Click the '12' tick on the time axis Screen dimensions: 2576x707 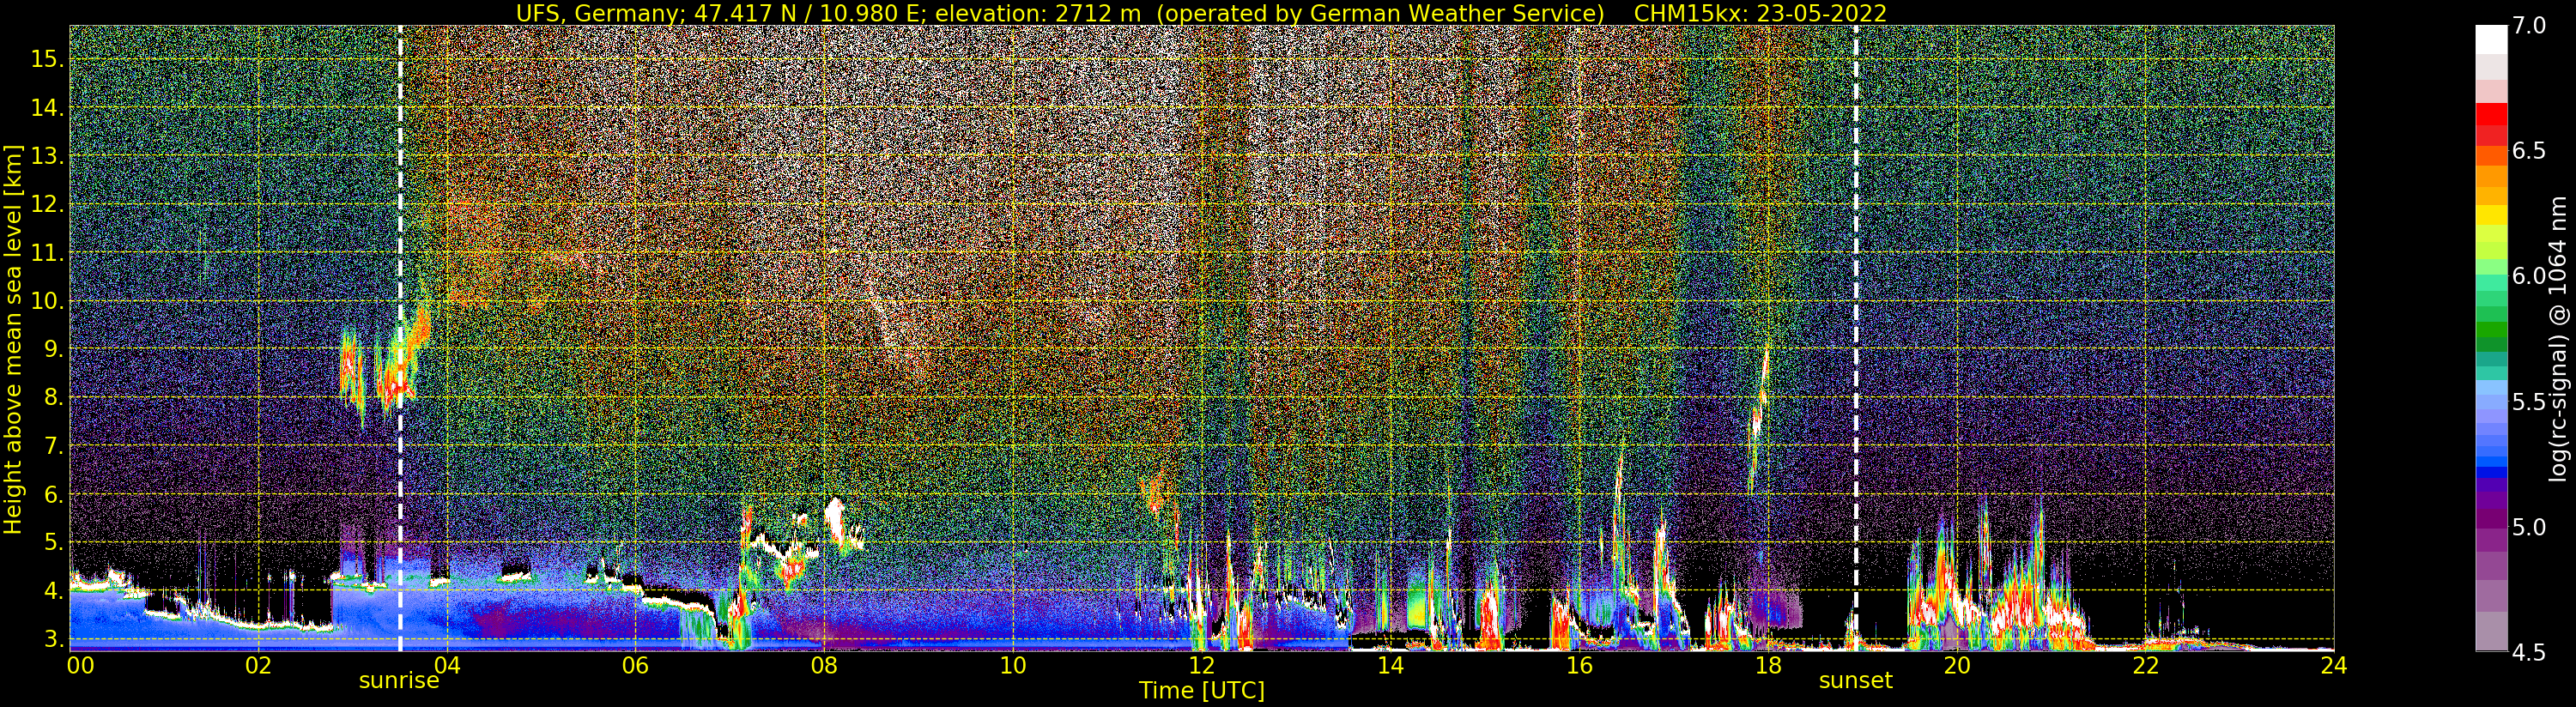1201,665
